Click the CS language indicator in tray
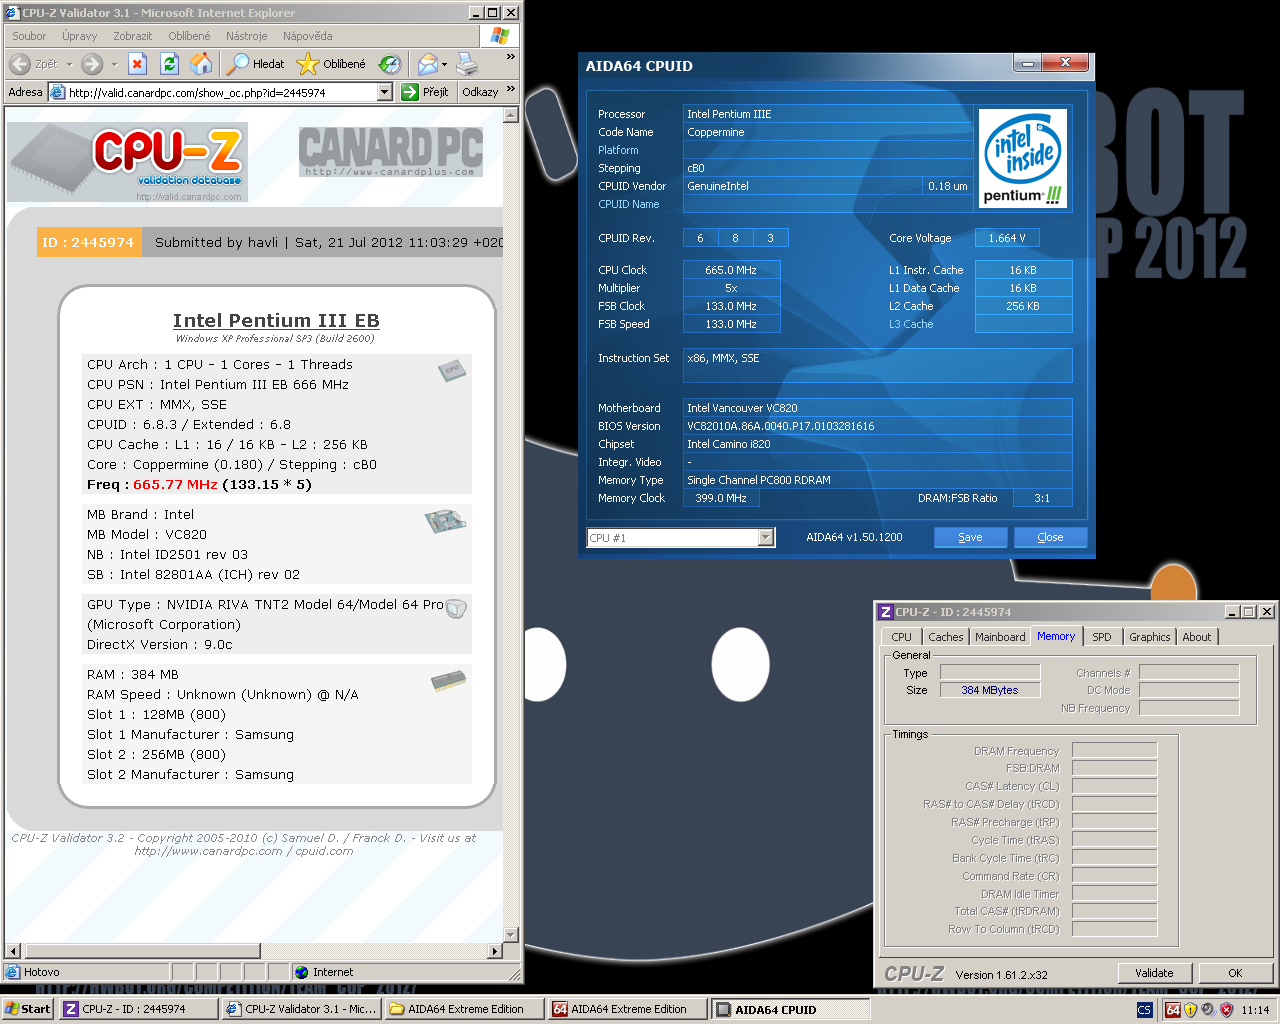 pos(1144,1010)
